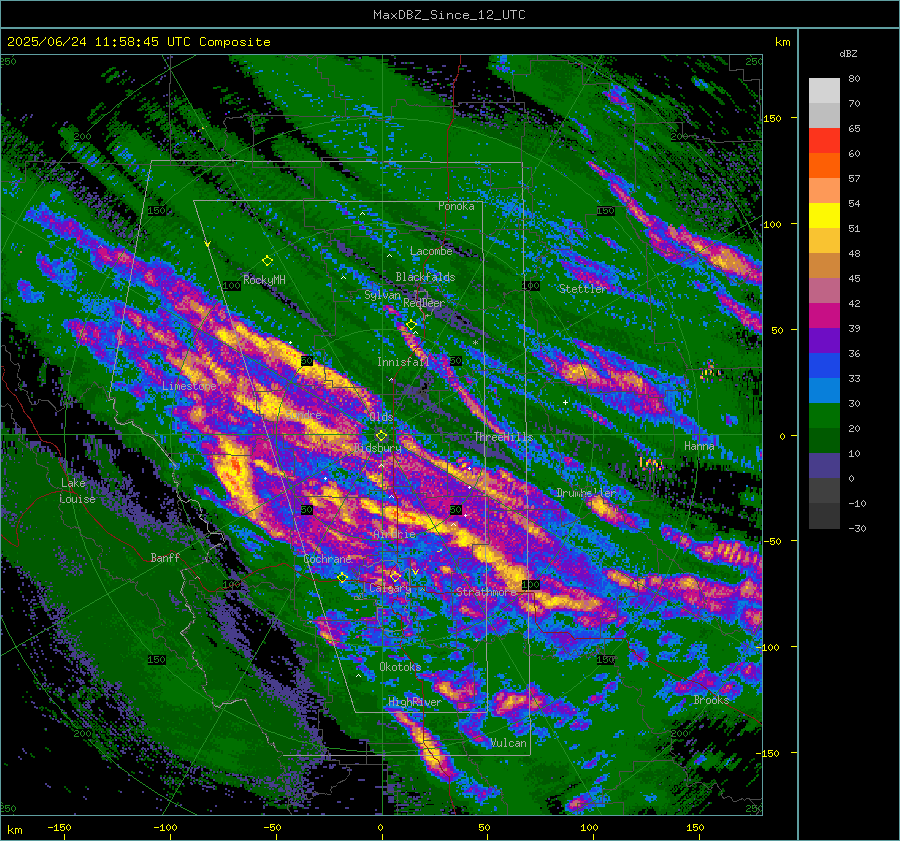Click the Lake Louise label
900x841 pixels.
pos(78,491)
